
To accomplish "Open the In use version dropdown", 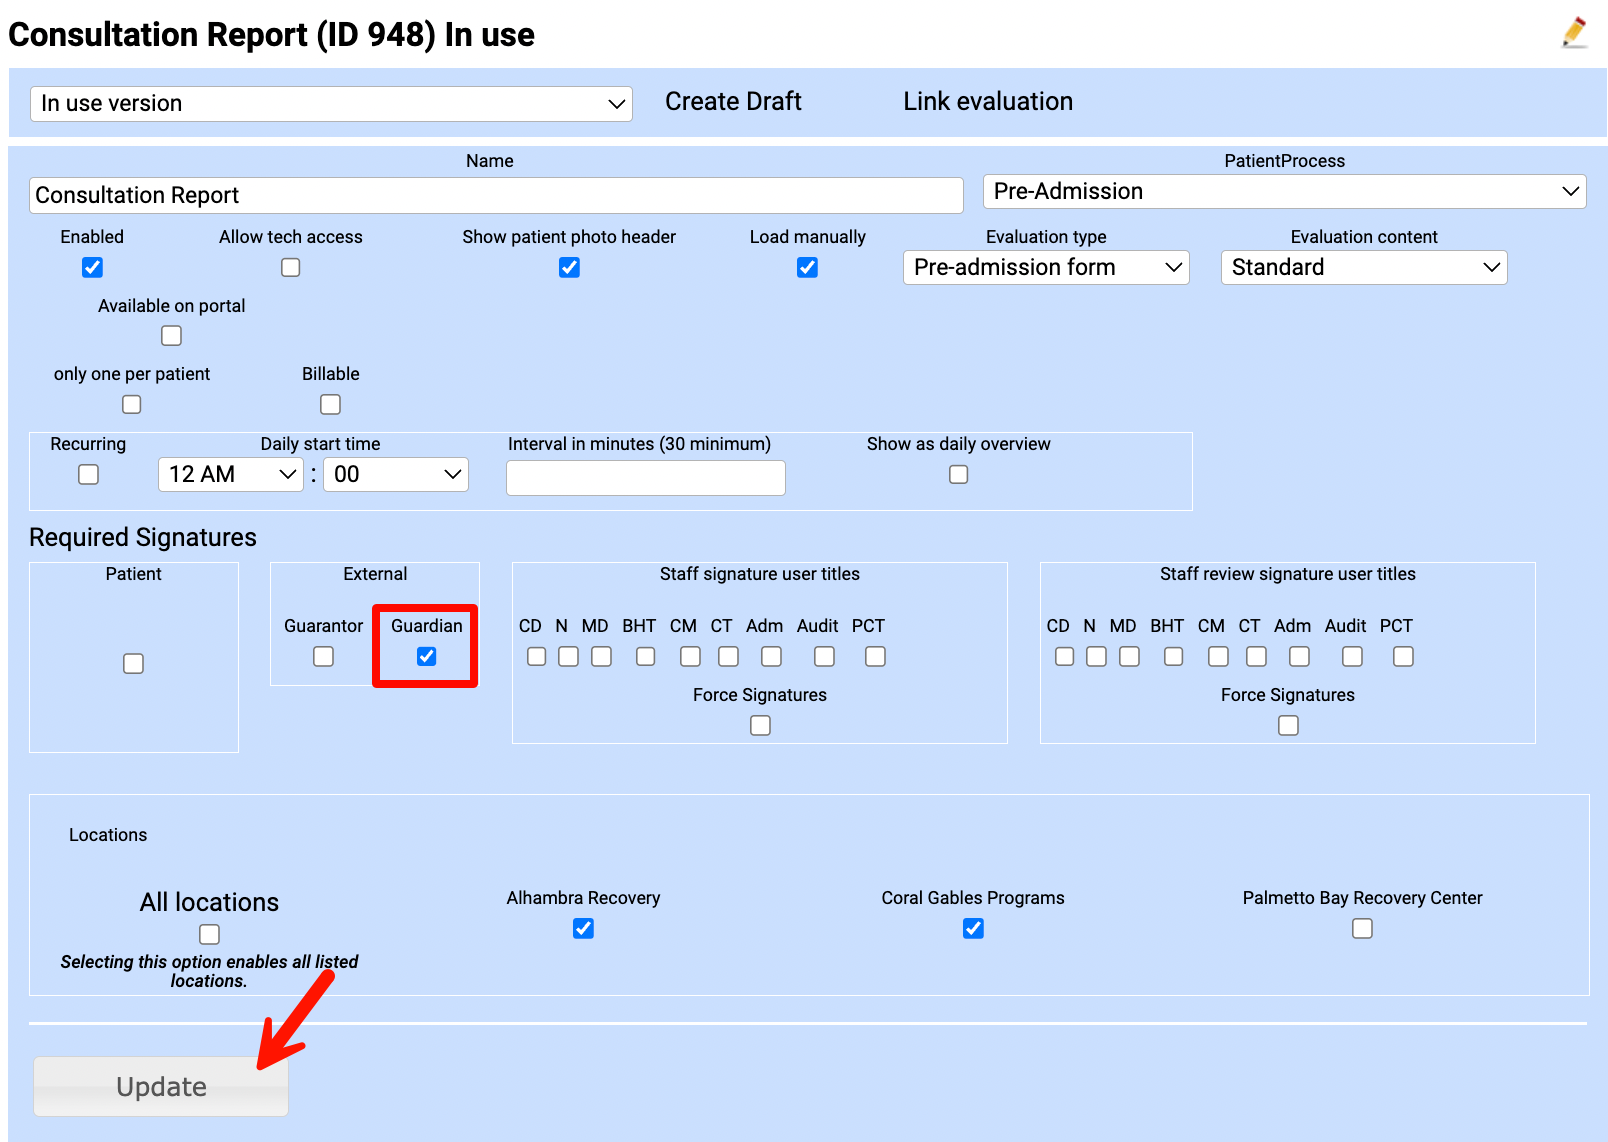I will [x=331, y=104].
